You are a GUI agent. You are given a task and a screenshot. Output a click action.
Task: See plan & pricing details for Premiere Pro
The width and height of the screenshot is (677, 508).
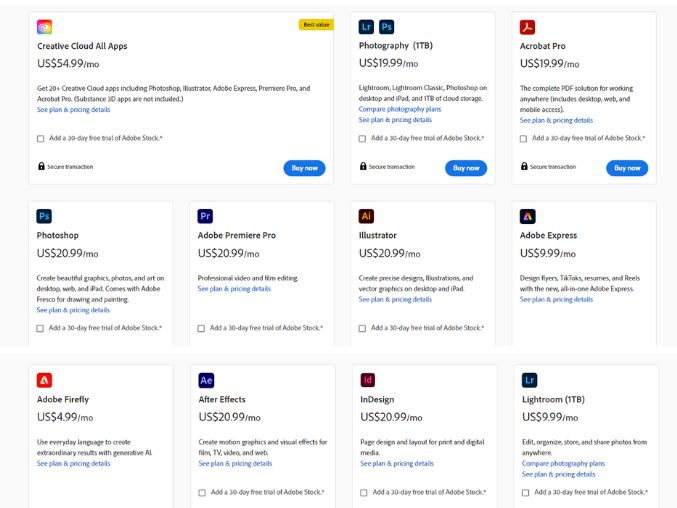(x=234, y=289)
